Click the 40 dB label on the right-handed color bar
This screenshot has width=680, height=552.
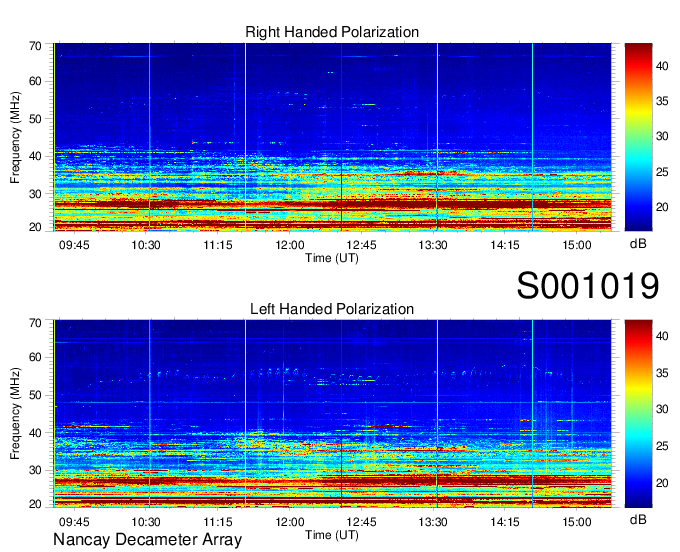coord(662,66)
